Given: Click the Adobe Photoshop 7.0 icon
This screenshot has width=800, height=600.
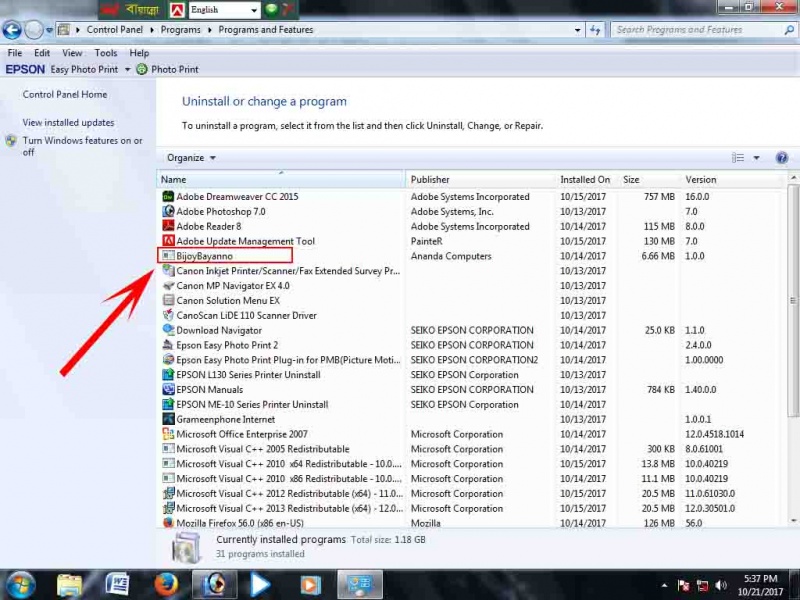Looking at the screenshot, I should tap(168, 211).
